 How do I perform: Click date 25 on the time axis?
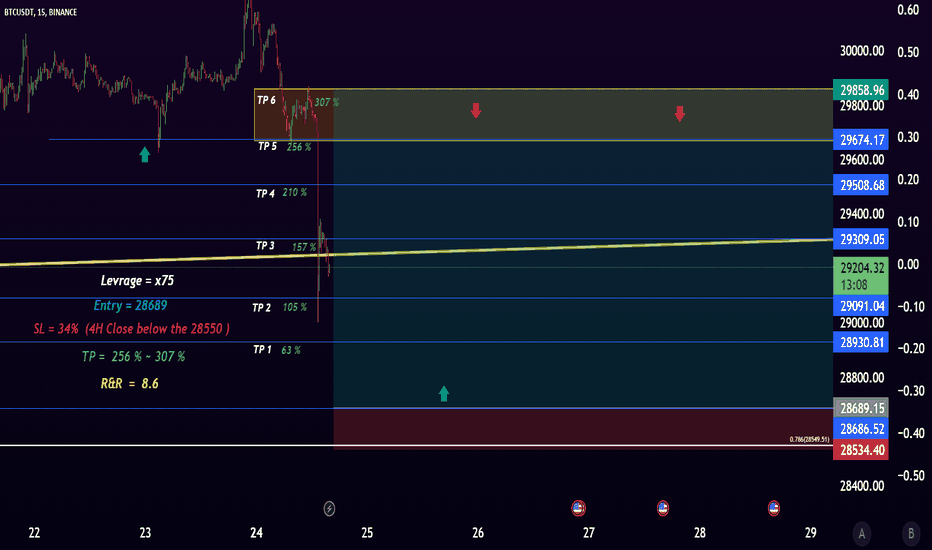coord(367,533)
